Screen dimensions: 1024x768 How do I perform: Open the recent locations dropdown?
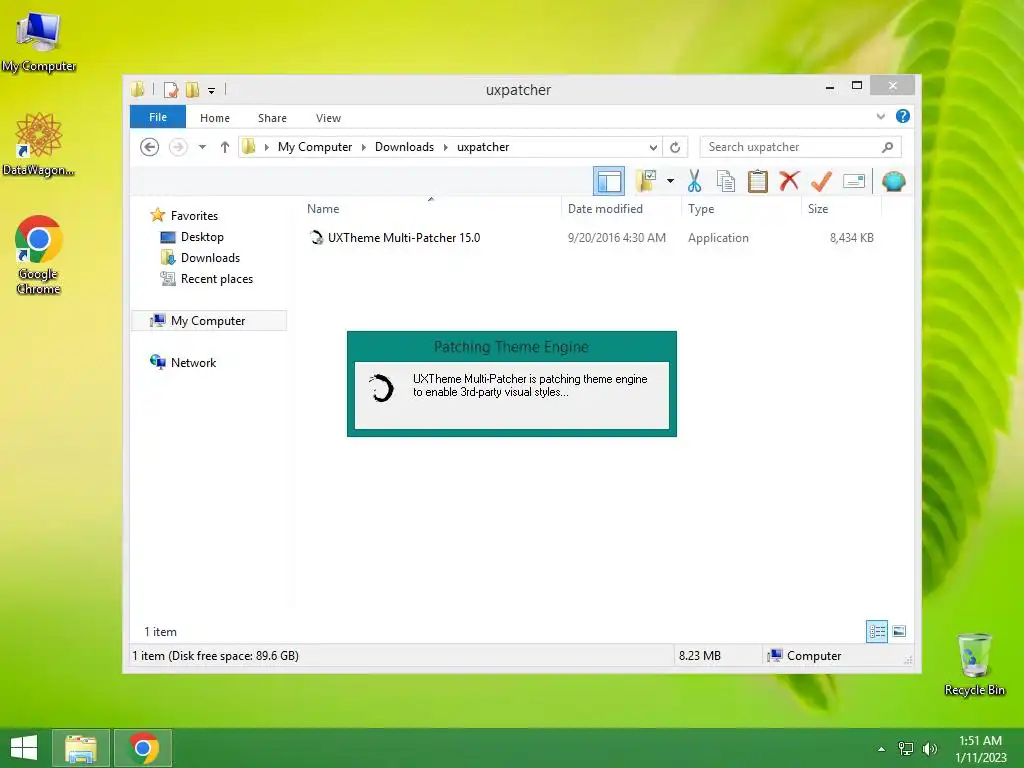click(x=202, y=147)
